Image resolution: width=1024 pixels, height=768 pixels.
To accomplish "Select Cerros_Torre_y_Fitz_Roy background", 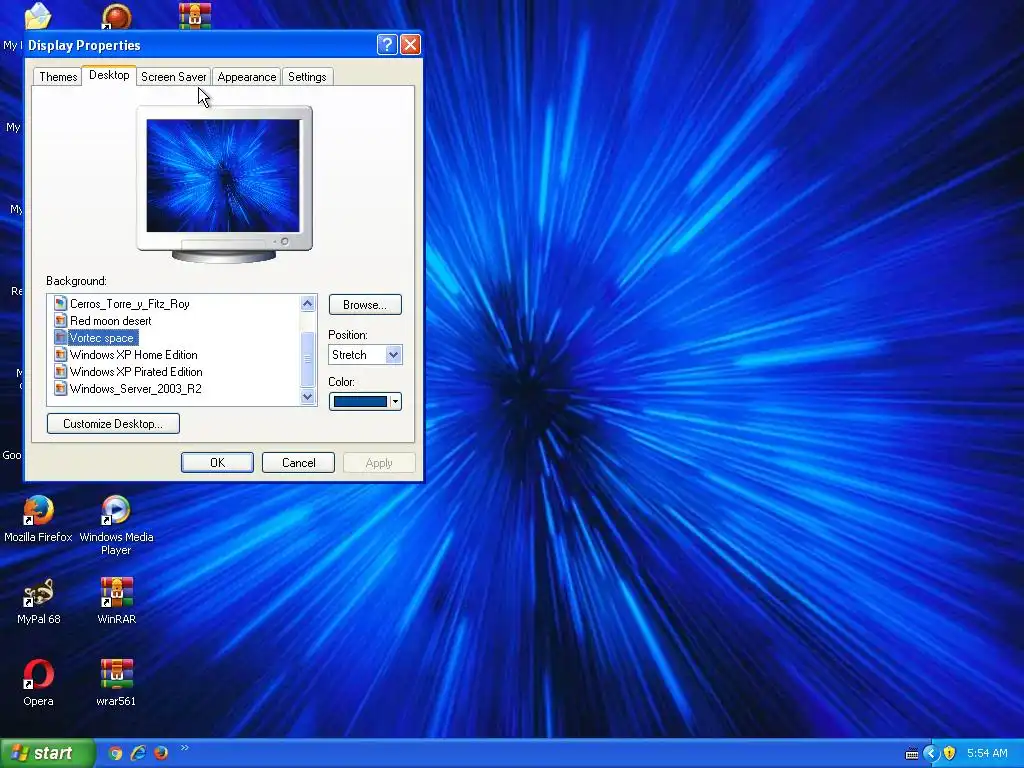I will [129, 304].
